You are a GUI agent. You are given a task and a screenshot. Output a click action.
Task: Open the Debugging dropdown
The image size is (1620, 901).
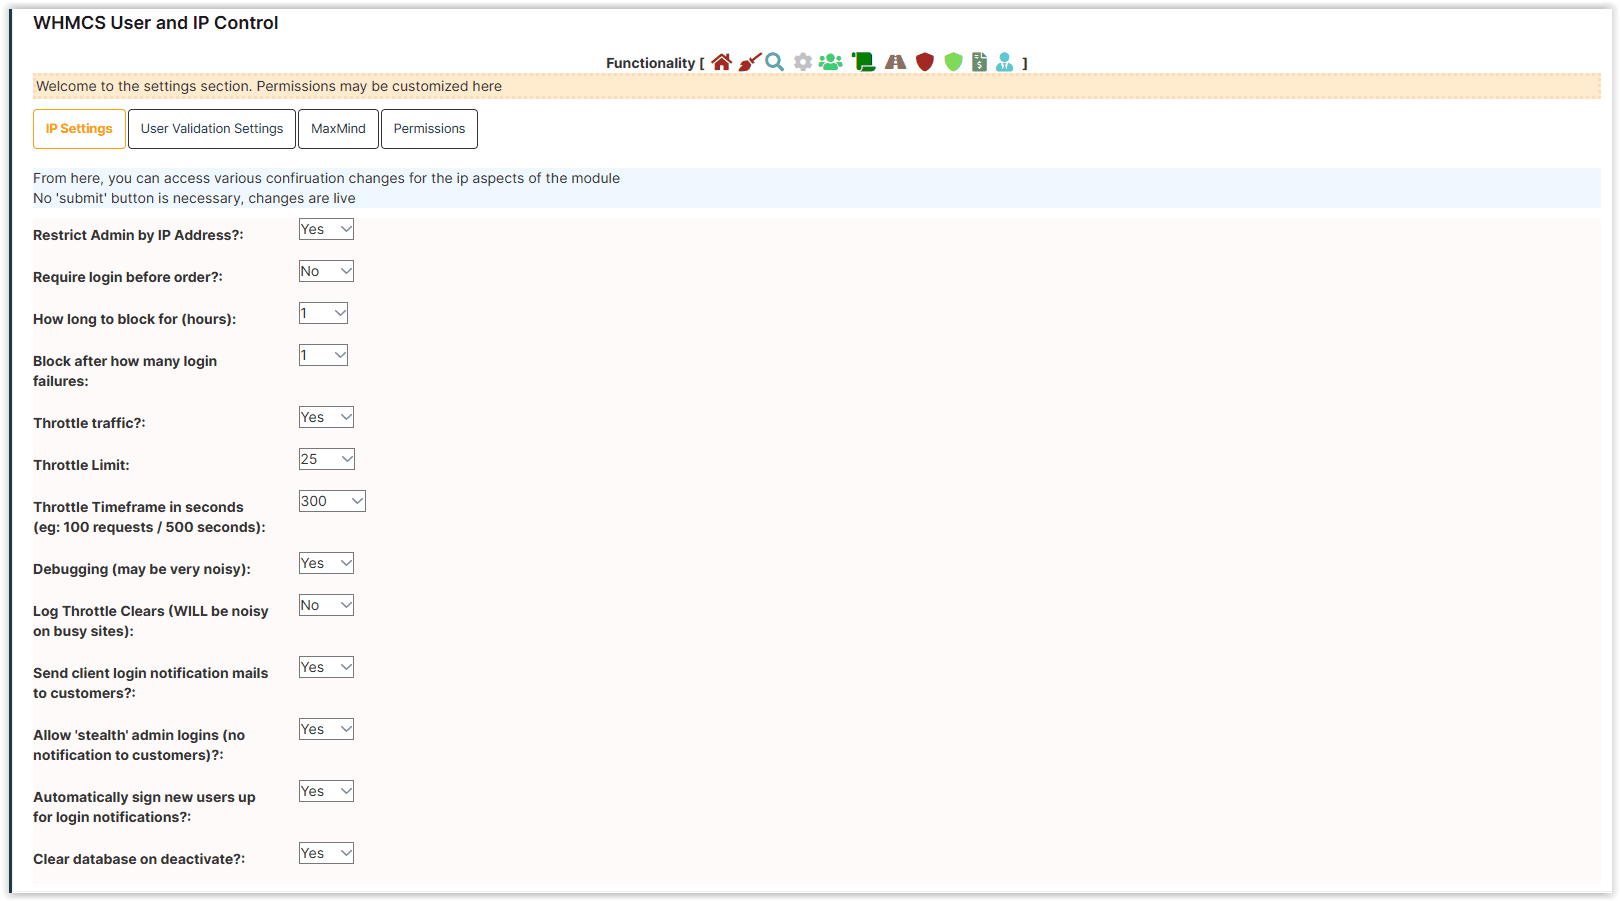[x=326, y=563]
